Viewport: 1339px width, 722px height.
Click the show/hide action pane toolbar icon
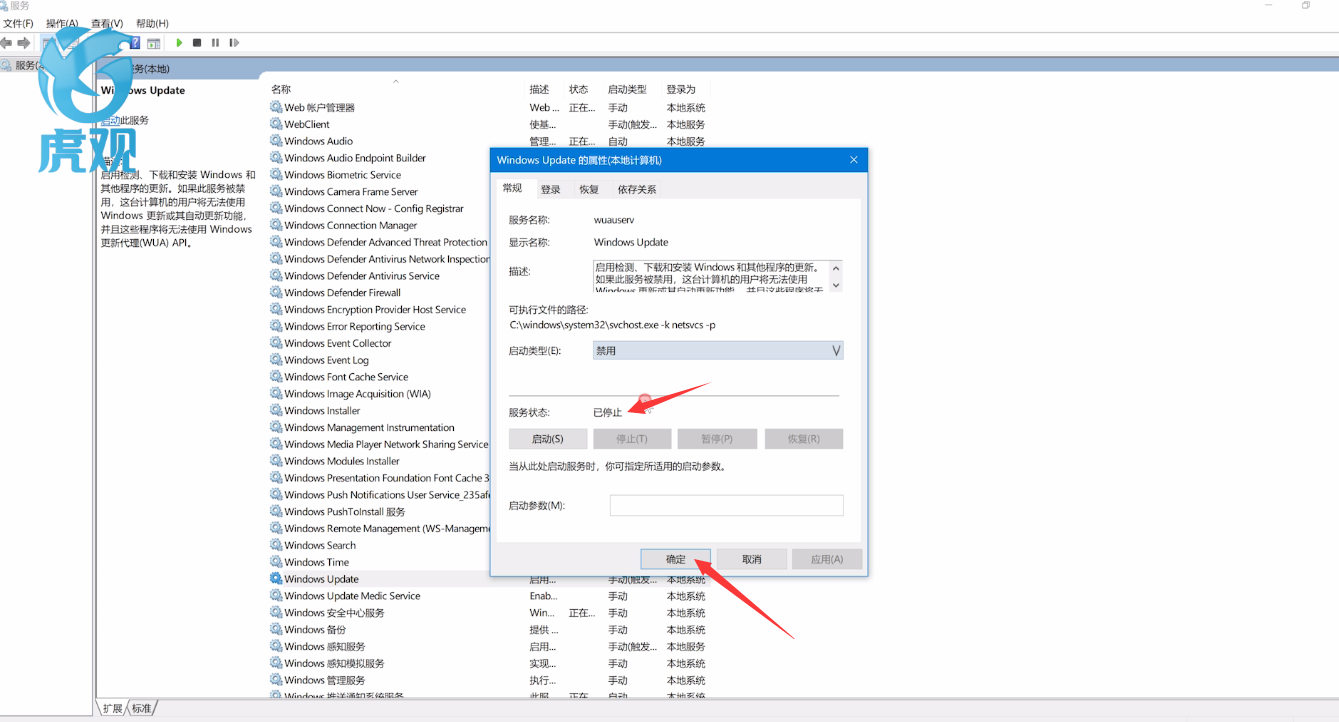(x=153, y=43)
